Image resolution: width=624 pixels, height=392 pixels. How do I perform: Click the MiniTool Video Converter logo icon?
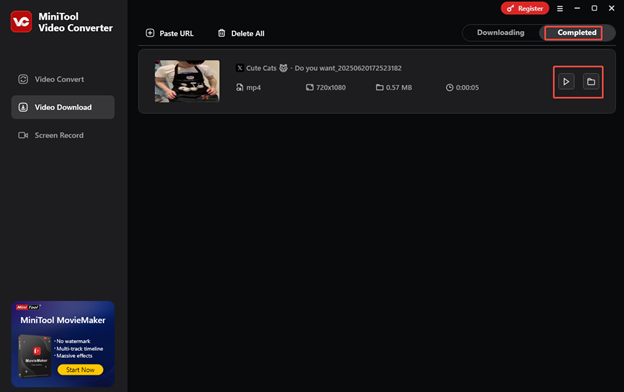pos(21,21)
